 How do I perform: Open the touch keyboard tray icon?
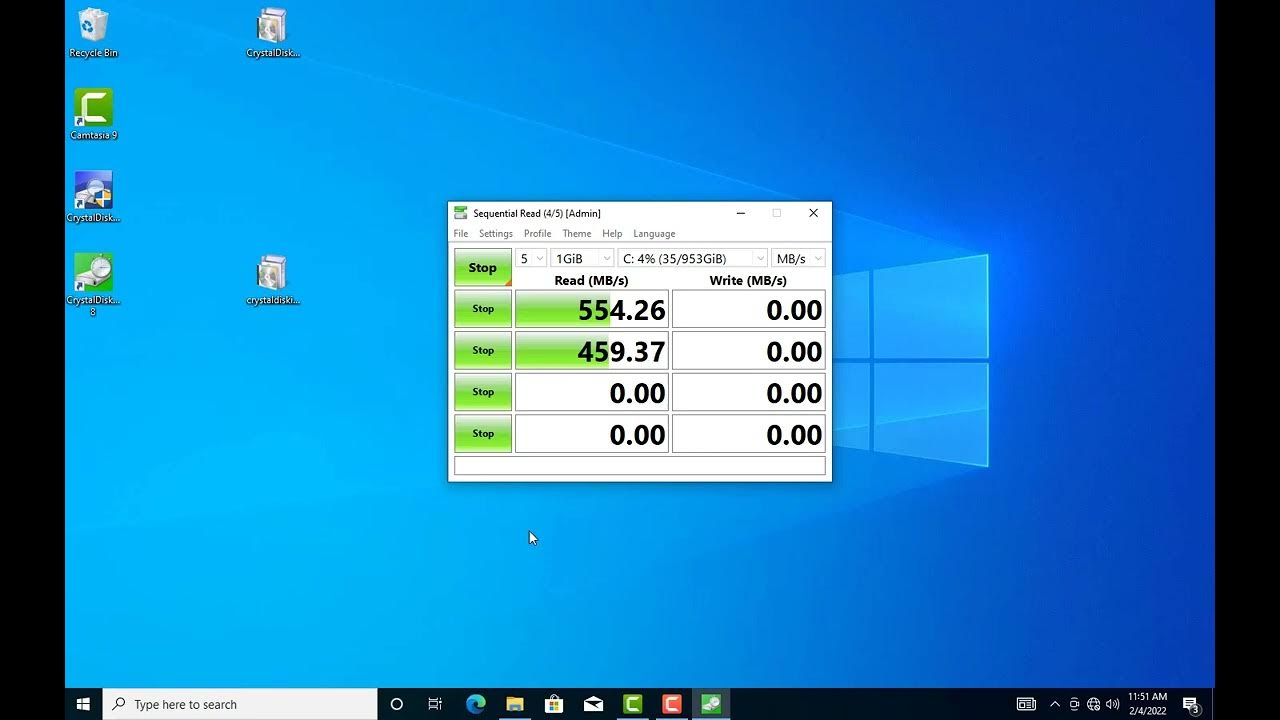pyautogui.click(x=1026, y=704)
